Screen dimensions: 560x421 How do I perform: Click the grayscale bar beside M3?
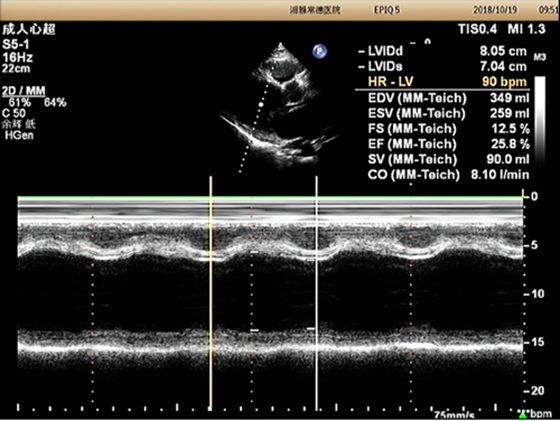pyautogui.click(x=540, y=120)
